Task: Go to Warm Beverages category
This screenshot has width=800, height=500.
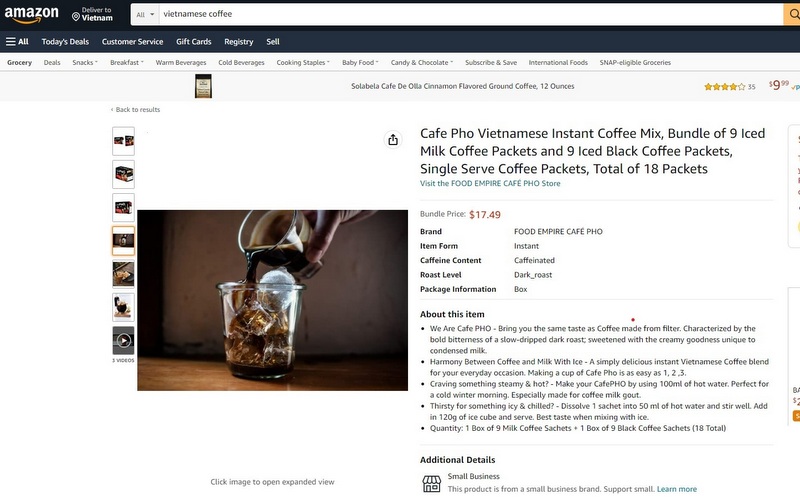Action: [181, 63]
